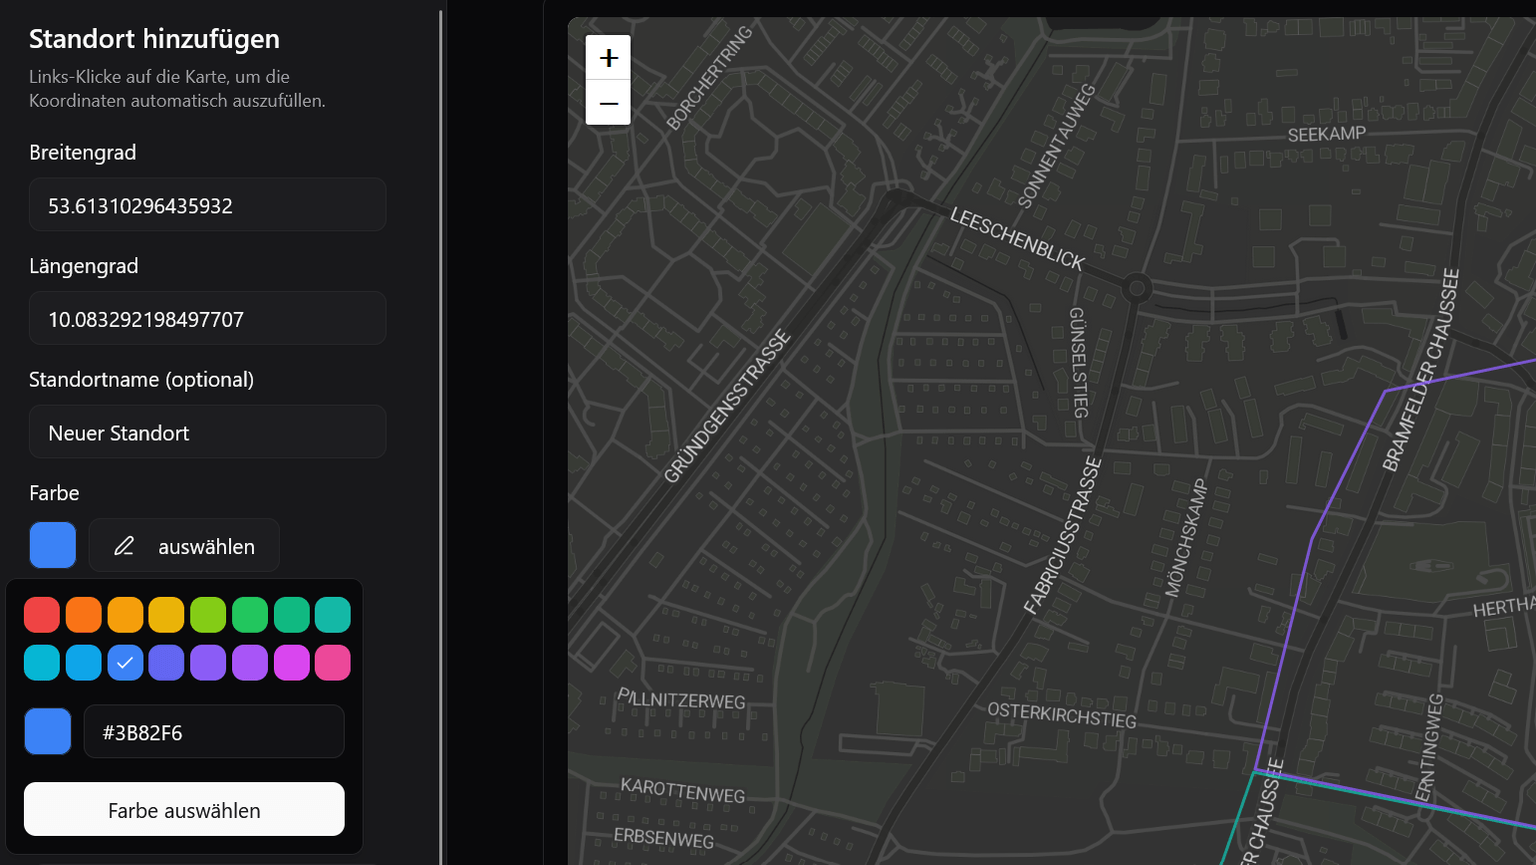Pick the orange color swatch
This screenshot has width=1536, height=865.
coord(83,615)
